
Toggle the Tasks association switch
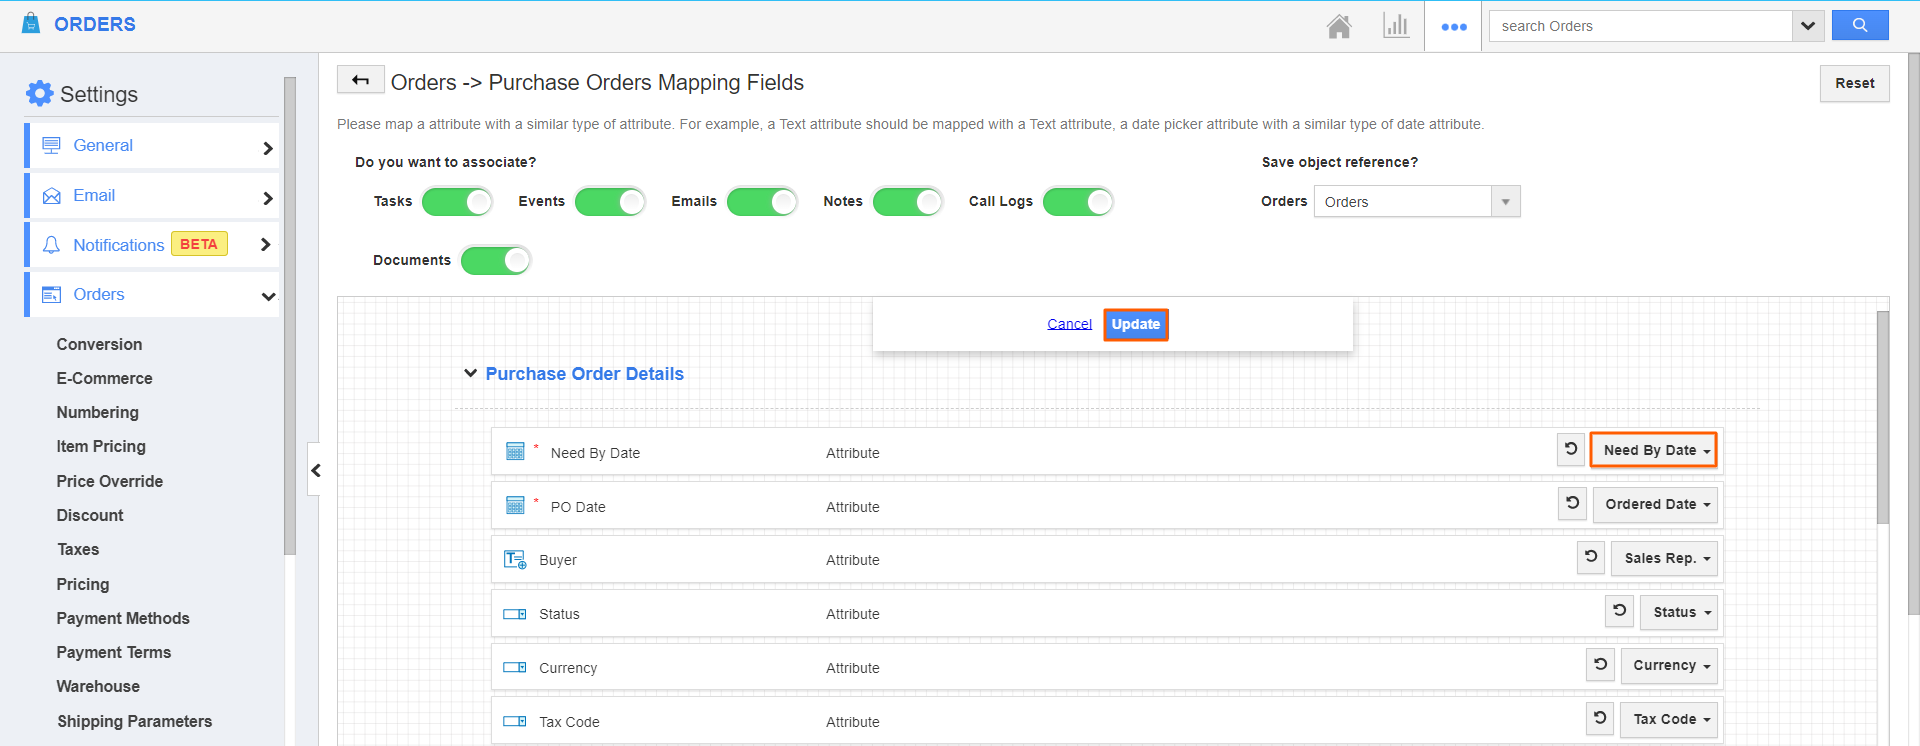tap(457, 202)
